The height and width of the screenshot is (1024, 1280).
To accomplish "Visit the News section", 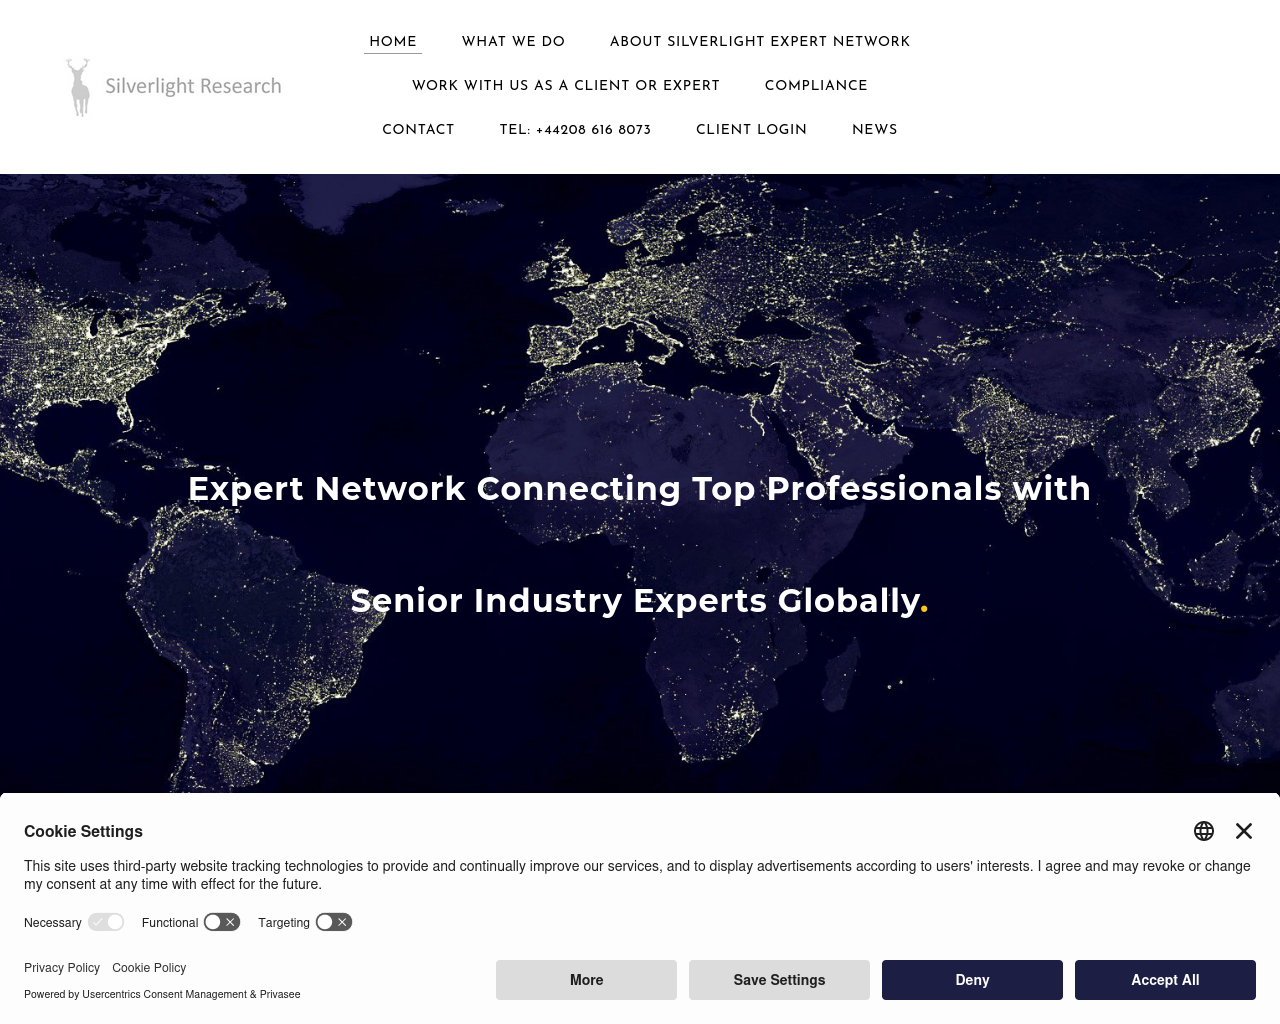I will coord(875,130).
